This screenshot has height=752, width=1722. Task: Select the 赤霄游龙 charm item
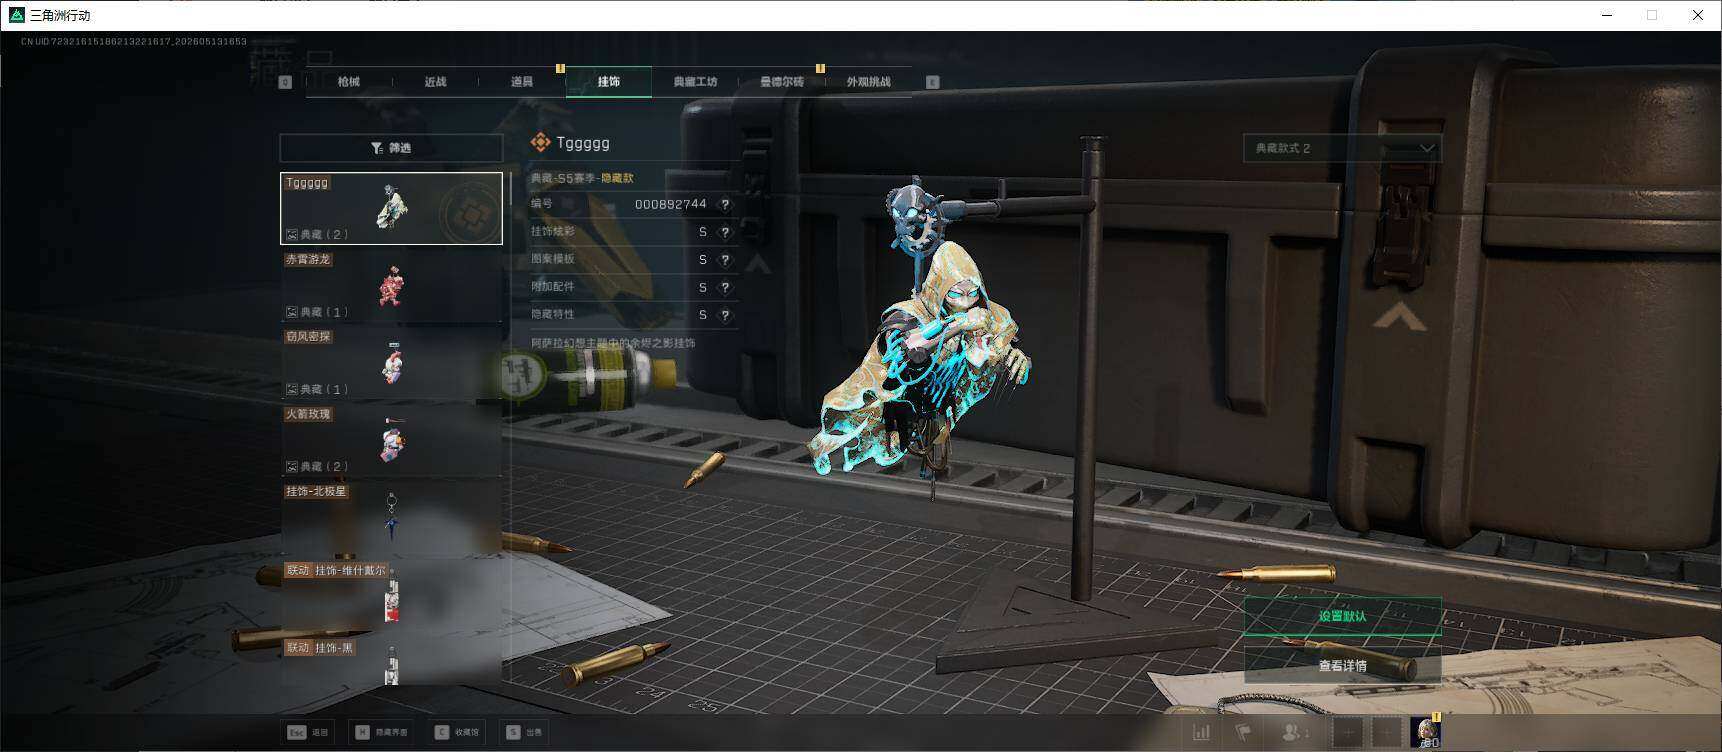coord(391,285)
